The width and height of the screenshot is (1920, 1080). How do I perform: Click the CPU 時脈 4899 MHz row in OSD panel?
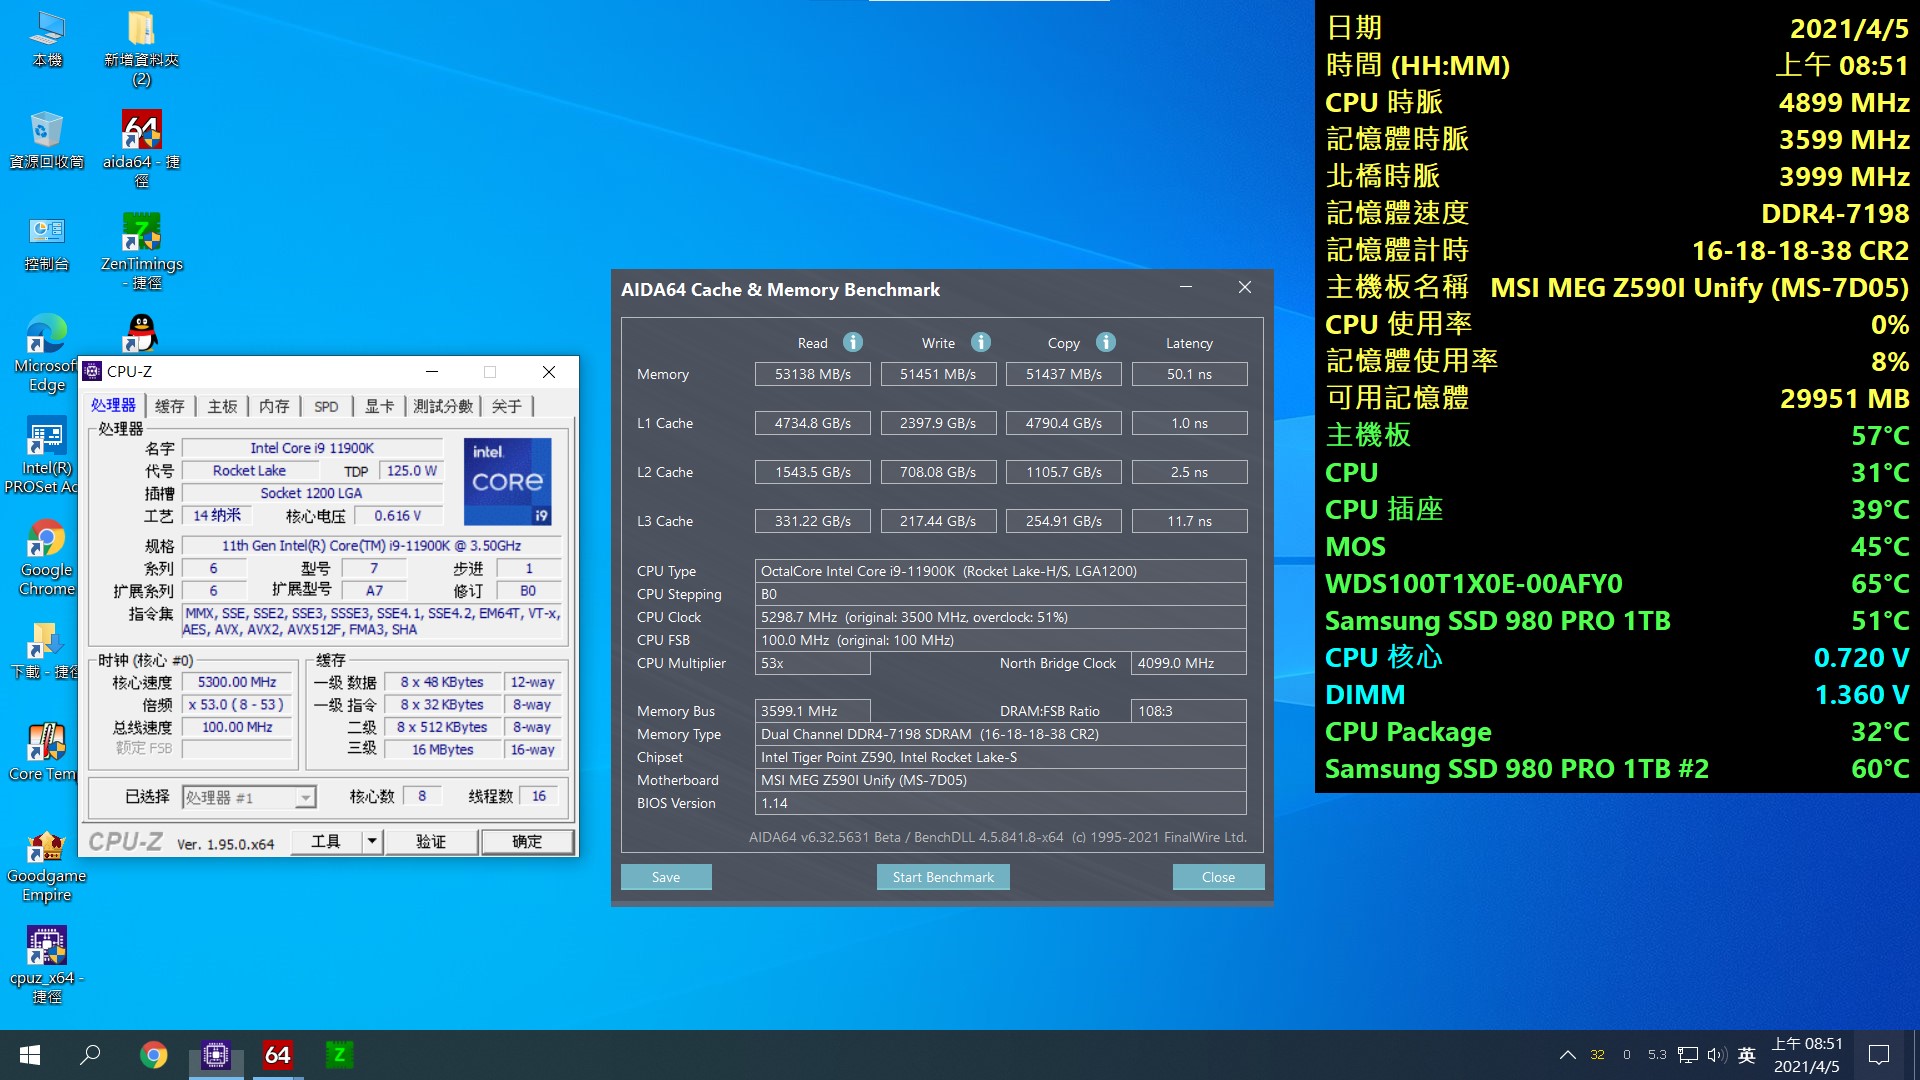coord(1617,103)
